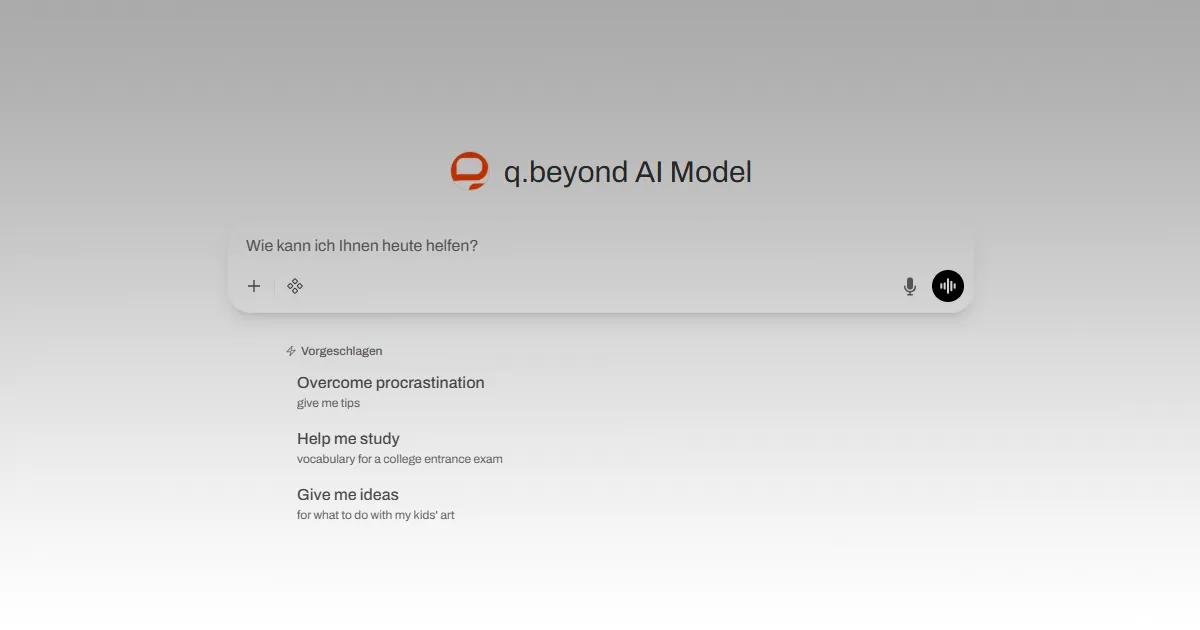This screenshot has width=1200, height=630.
Task: Open the integrations tools diamond icon
Action: [x=295, y=286]
